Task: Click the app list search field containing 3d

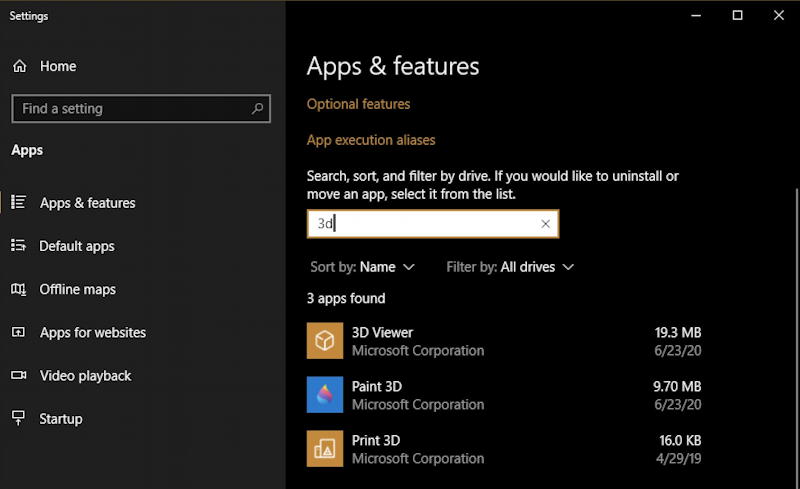Action: point(433,224)
